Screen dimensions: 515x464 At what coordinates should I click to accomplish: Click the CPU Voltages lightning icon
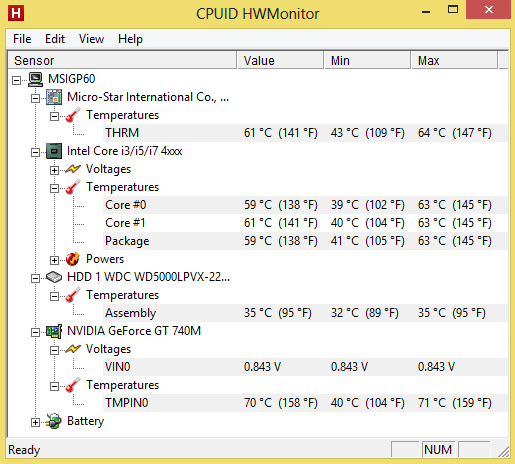coord(73,169)
